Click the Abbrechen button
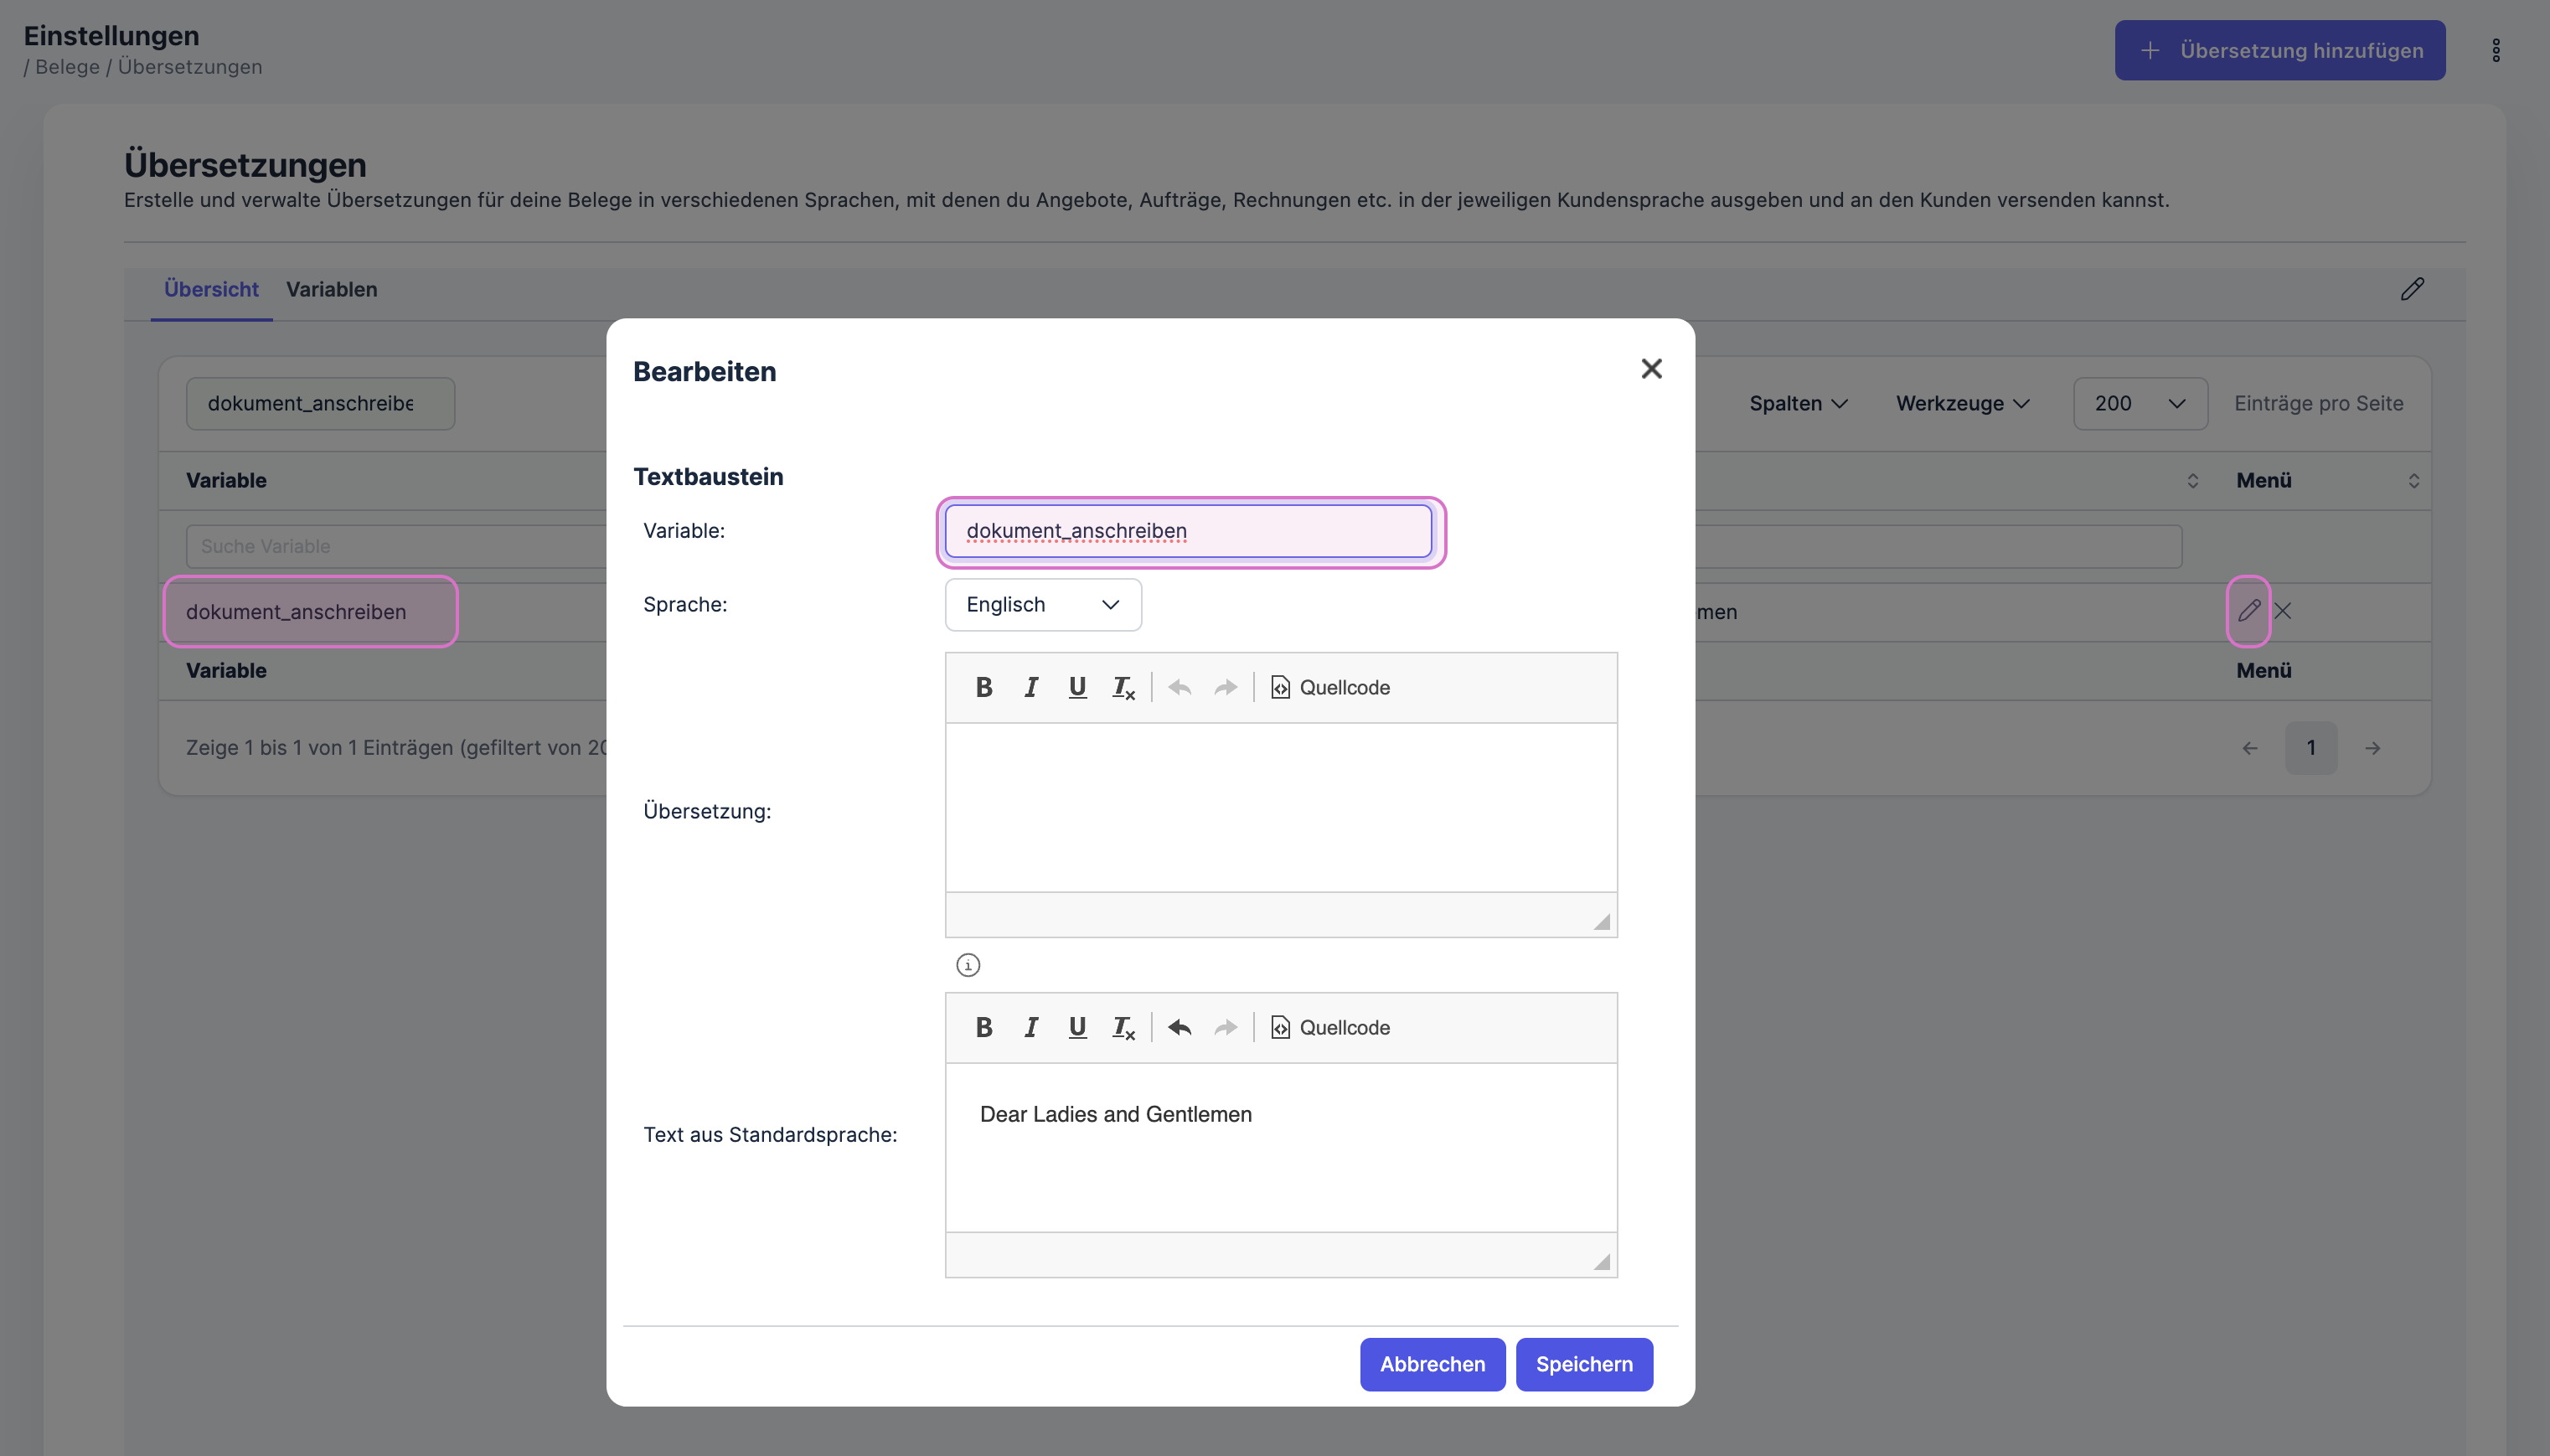 [x=1432, y=1364]
